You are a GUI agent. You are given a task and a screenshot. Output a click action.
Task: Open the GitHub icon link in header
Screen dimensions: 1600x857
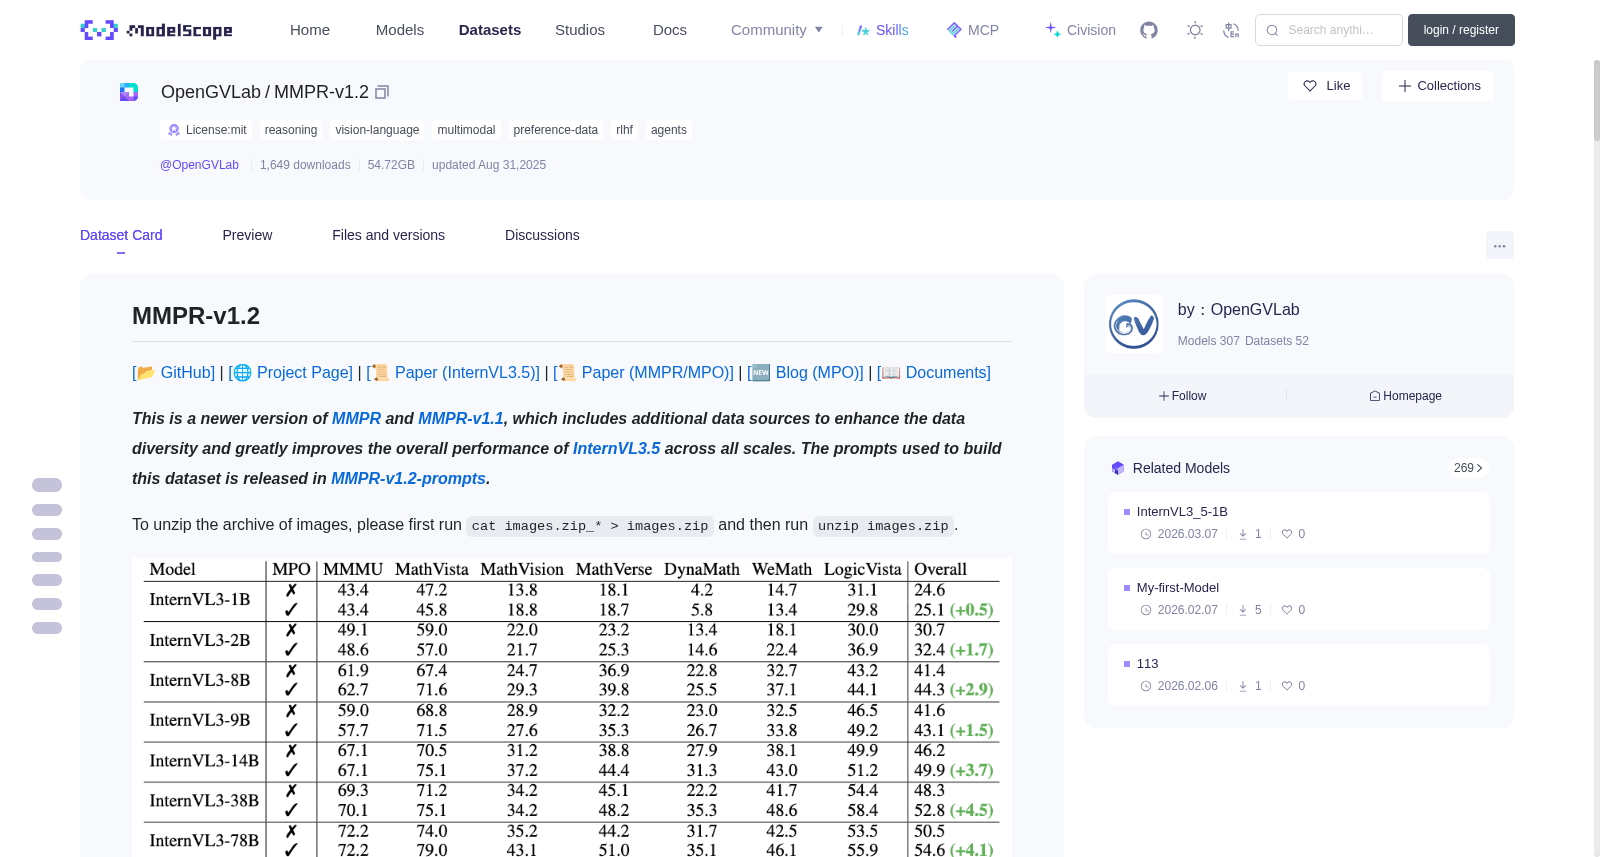[1149, 30]
